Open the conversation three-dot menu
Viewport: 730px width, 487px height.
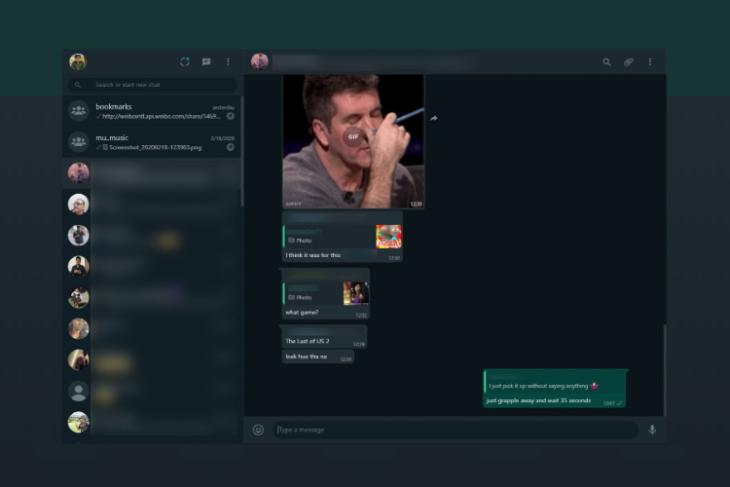coord(650,62)
